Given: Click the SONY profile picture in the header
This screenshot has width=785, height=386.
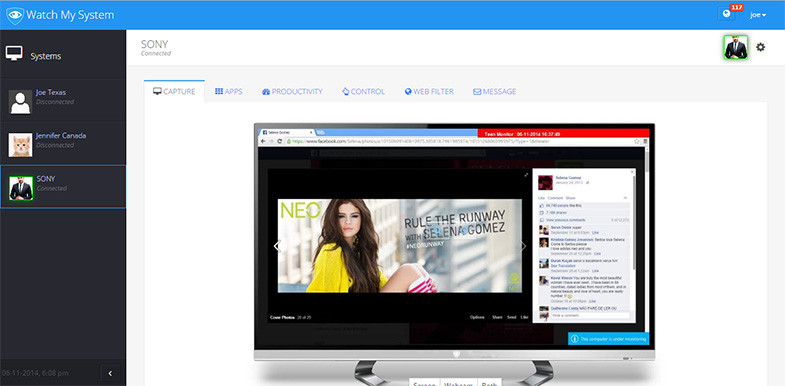Looking at the screenshot, I should 735,48.
